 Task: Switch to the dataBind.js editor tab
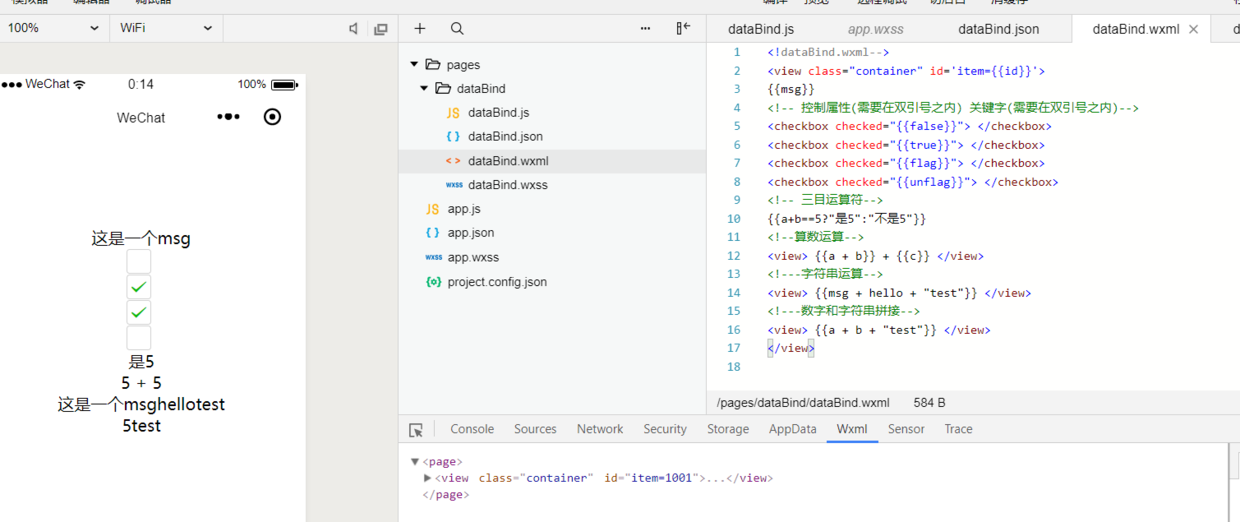(760, 29)
